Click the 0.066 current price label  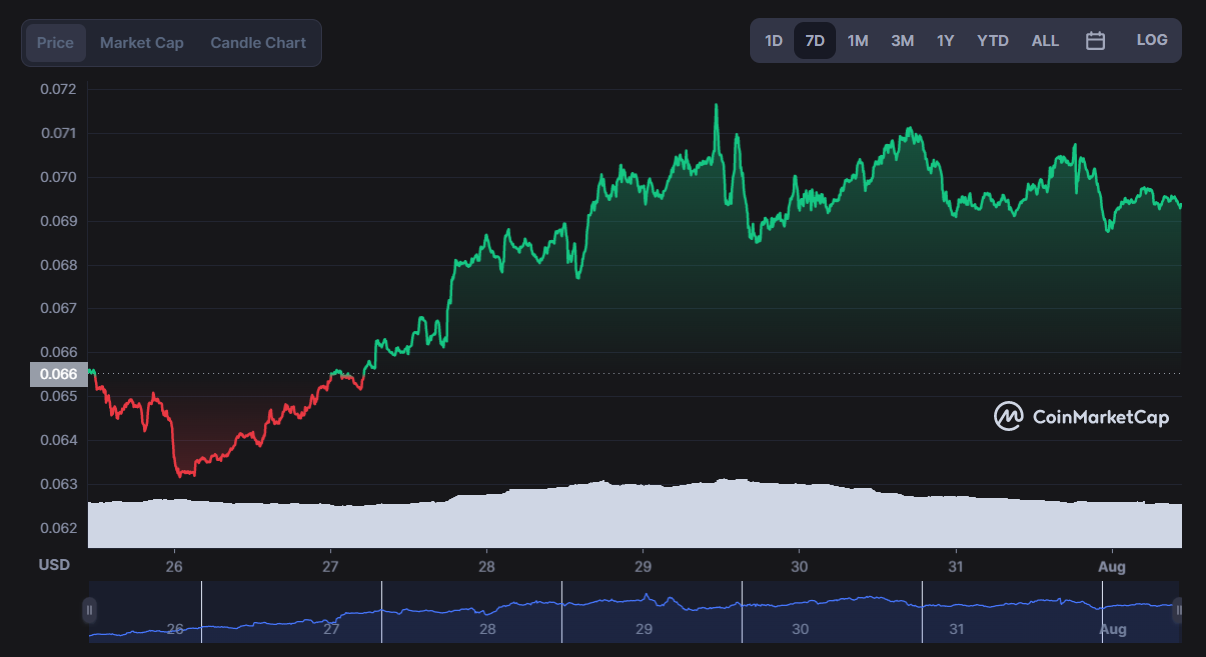pyautogui.click(x=58, y=374)
